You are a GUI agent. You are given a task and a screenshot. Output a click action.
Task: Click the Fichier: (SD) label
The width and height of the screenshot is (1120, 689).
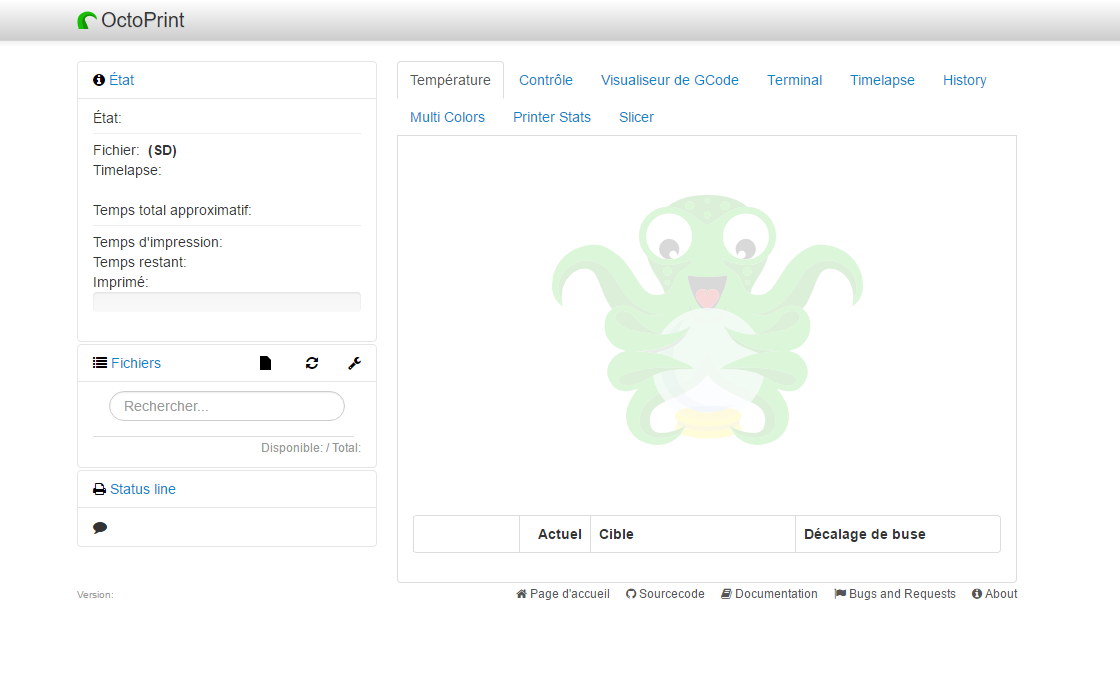tap(135, 151)
